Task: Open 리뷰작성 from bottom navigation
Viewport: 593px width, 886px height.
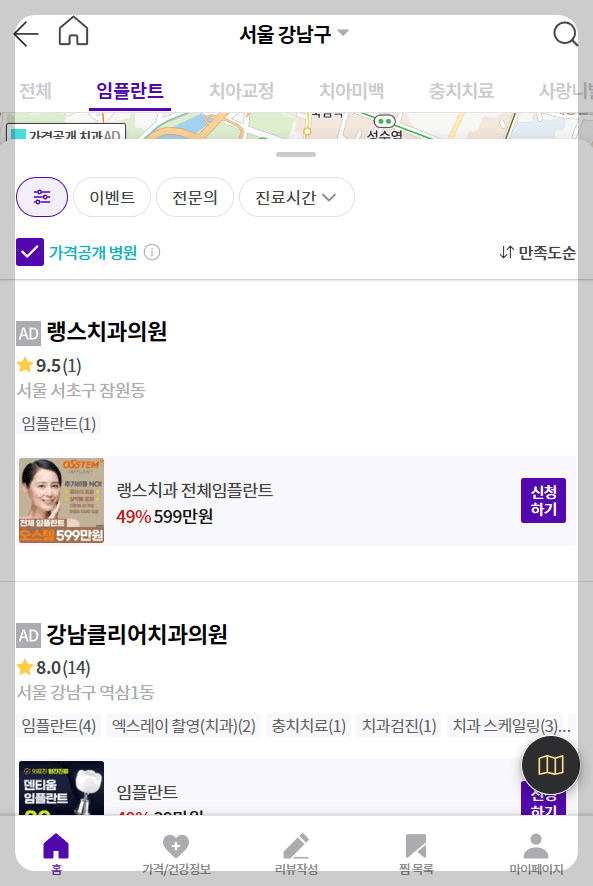Action: 296,852
